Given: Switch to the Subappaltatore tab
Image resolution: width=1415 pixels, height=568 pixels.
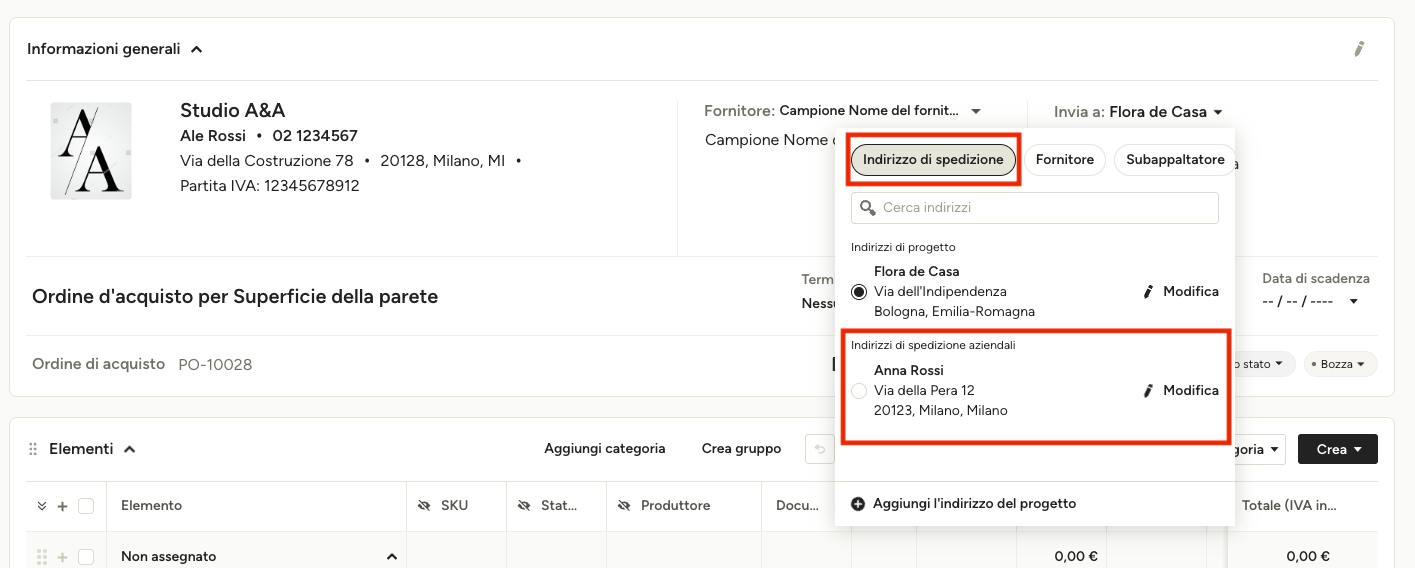Looking at the screenshot, I should pos(1174,160).
